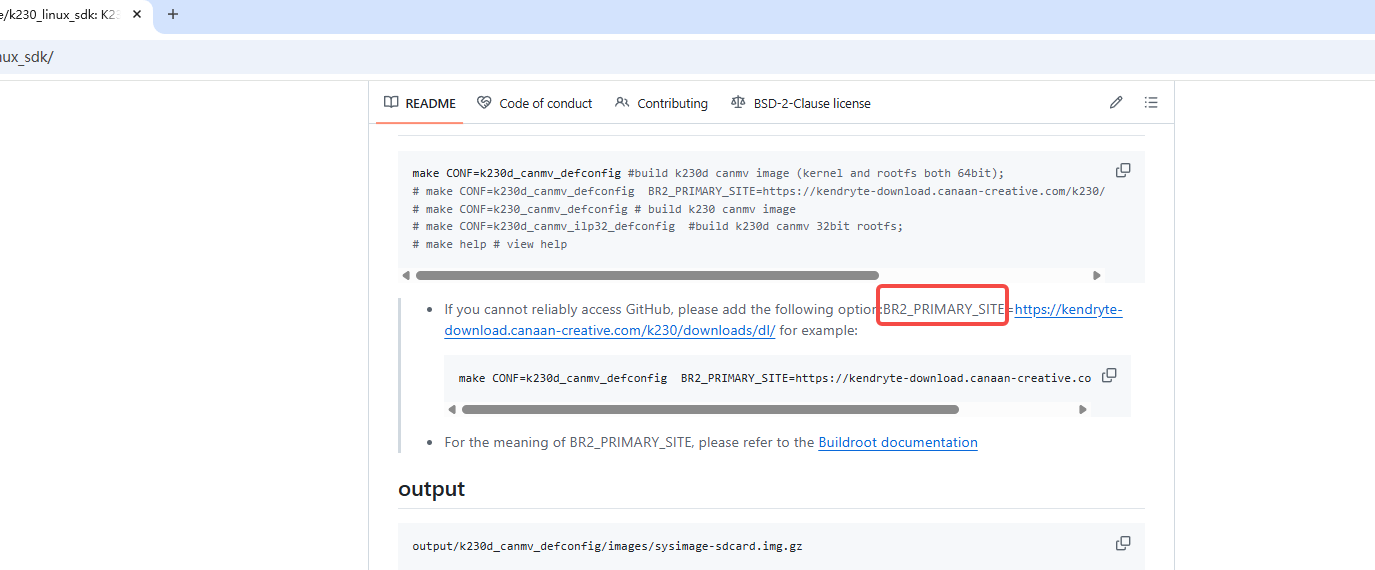
Task: Switch to the README tab
Action: pos(420,103)
